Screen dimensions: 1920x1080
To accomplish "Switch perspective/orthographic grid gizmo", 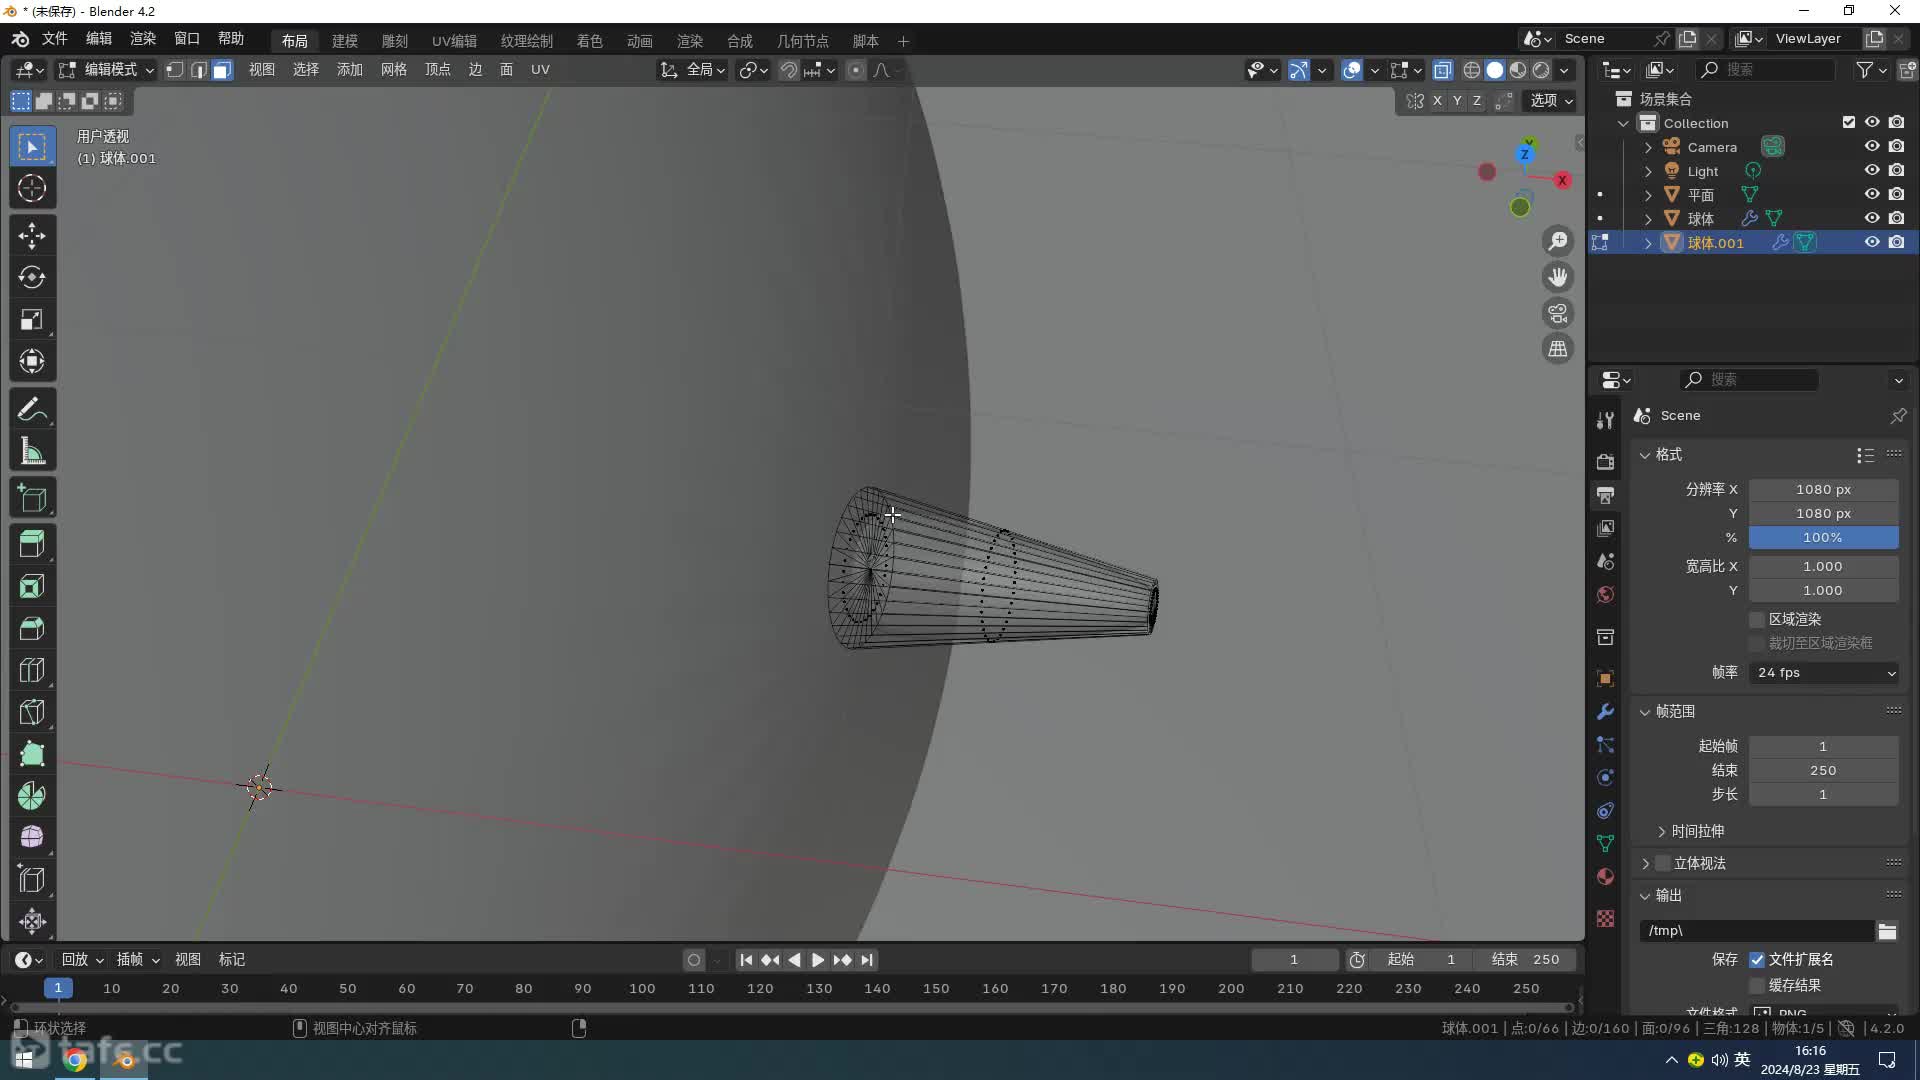I will pos(1558,349).
